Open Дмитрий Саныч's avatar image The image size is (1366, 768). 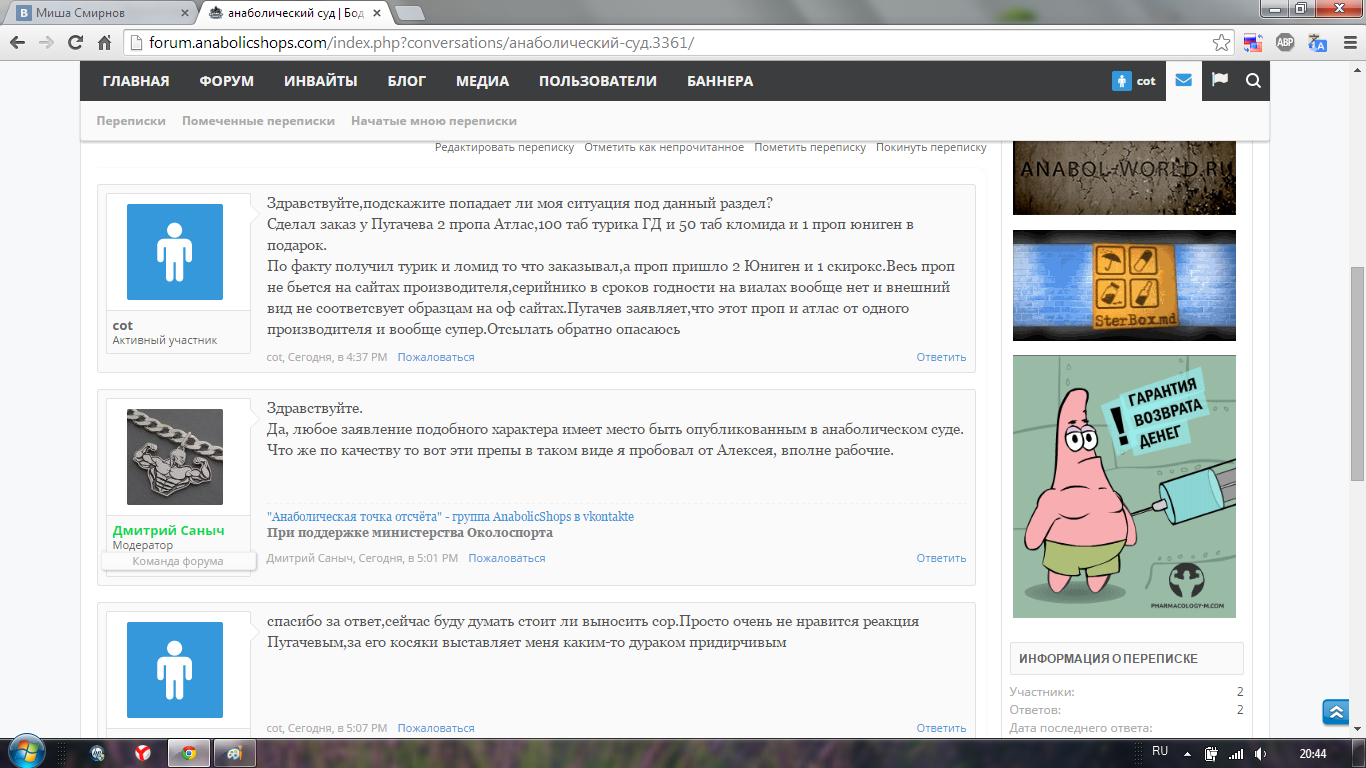click(175, 456)
